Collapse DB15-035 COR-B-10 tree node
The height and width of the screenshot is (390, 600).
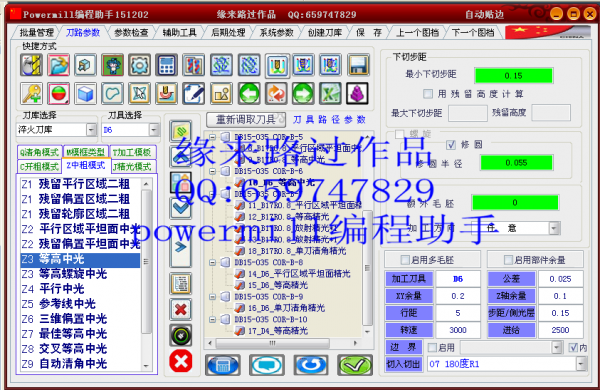point(212,319)
